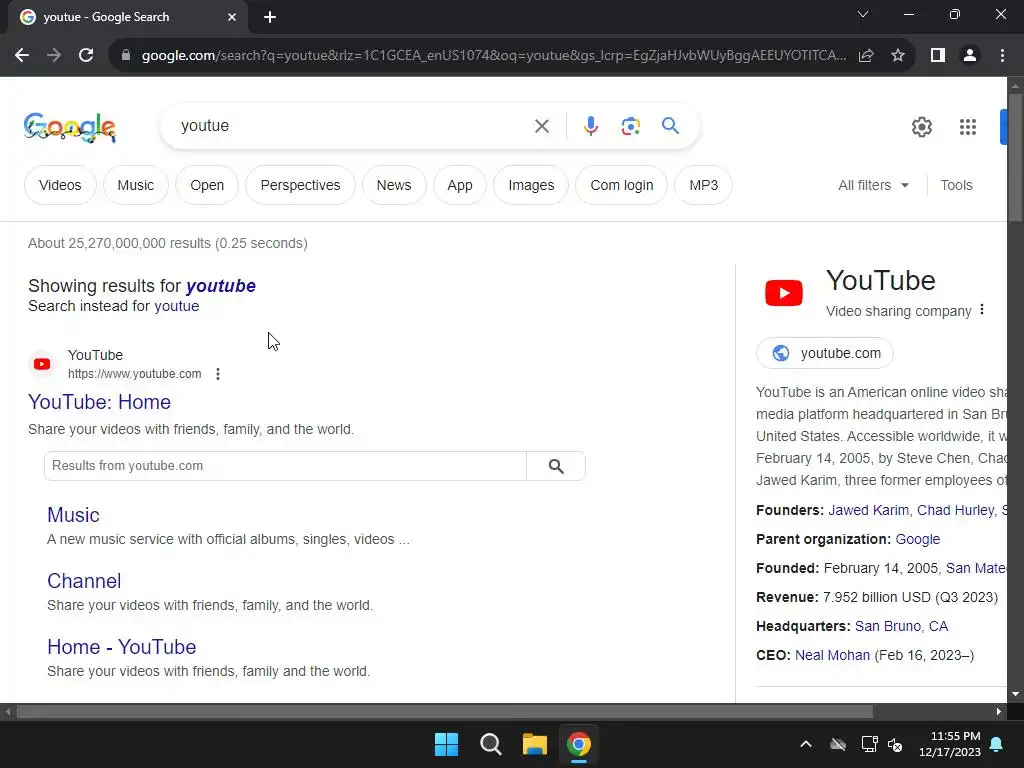Click the Google holiday logo
1024x768 pixels.
pyautogui.click(x=70, y=127)
